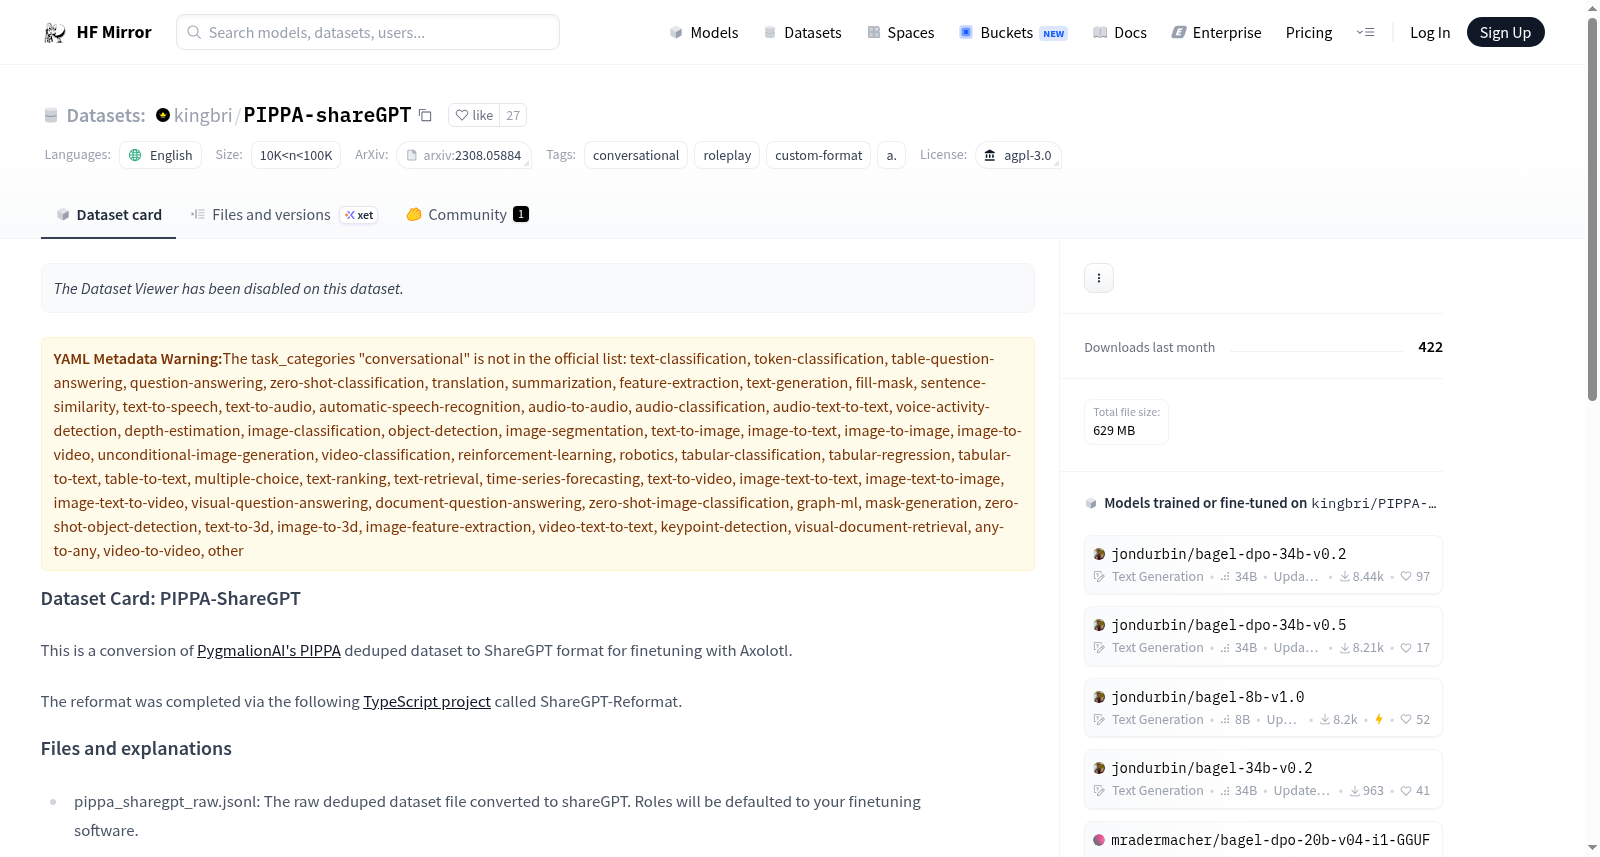Open the Buckets page marked NEW
Viewport: 1600px width, 857px height.
[1013, 32]
